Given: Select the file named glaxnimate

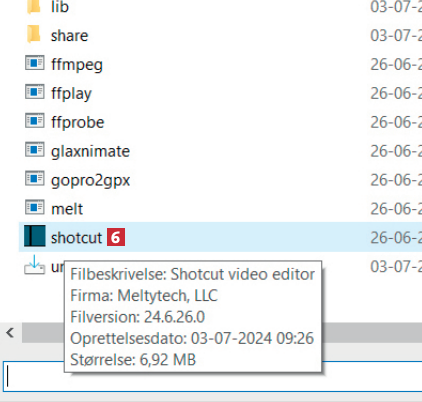Looking at the screenshot, I should [x=90, y=152].
